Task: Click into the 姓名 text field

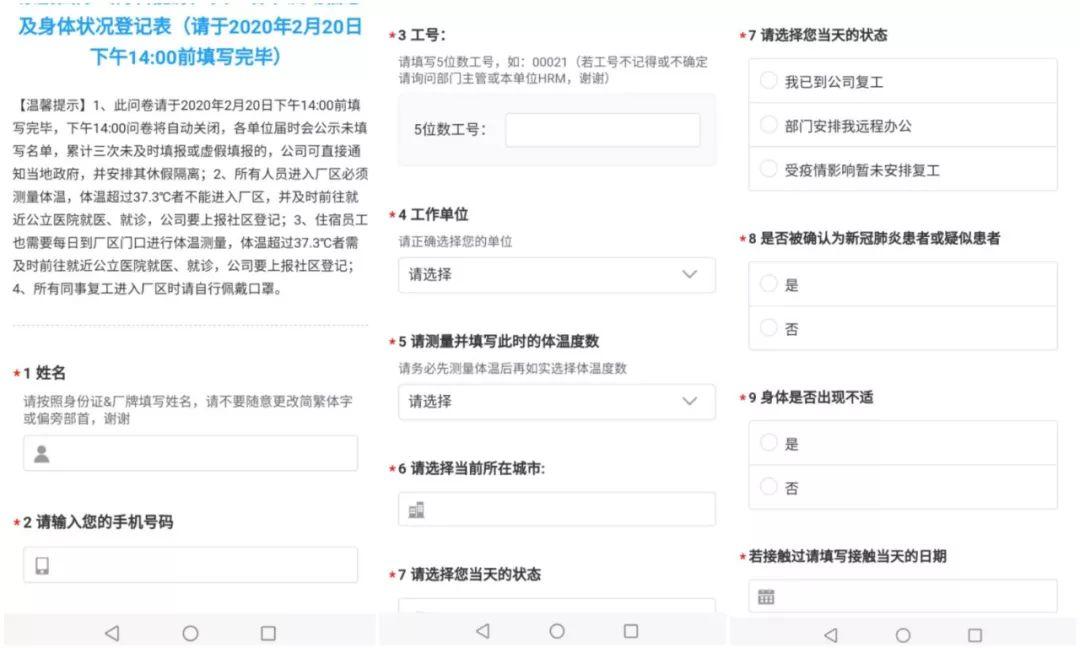Action: [x=200, y=454]
